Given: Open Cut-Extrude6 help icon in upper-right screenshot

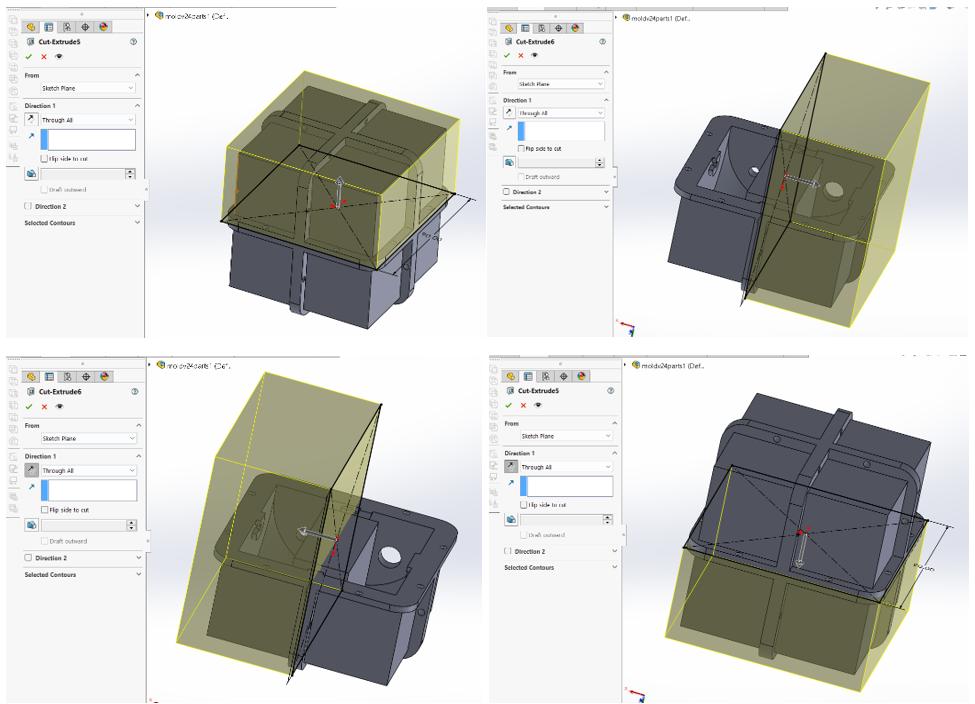Looking at the screenshot, I should 602,42.
